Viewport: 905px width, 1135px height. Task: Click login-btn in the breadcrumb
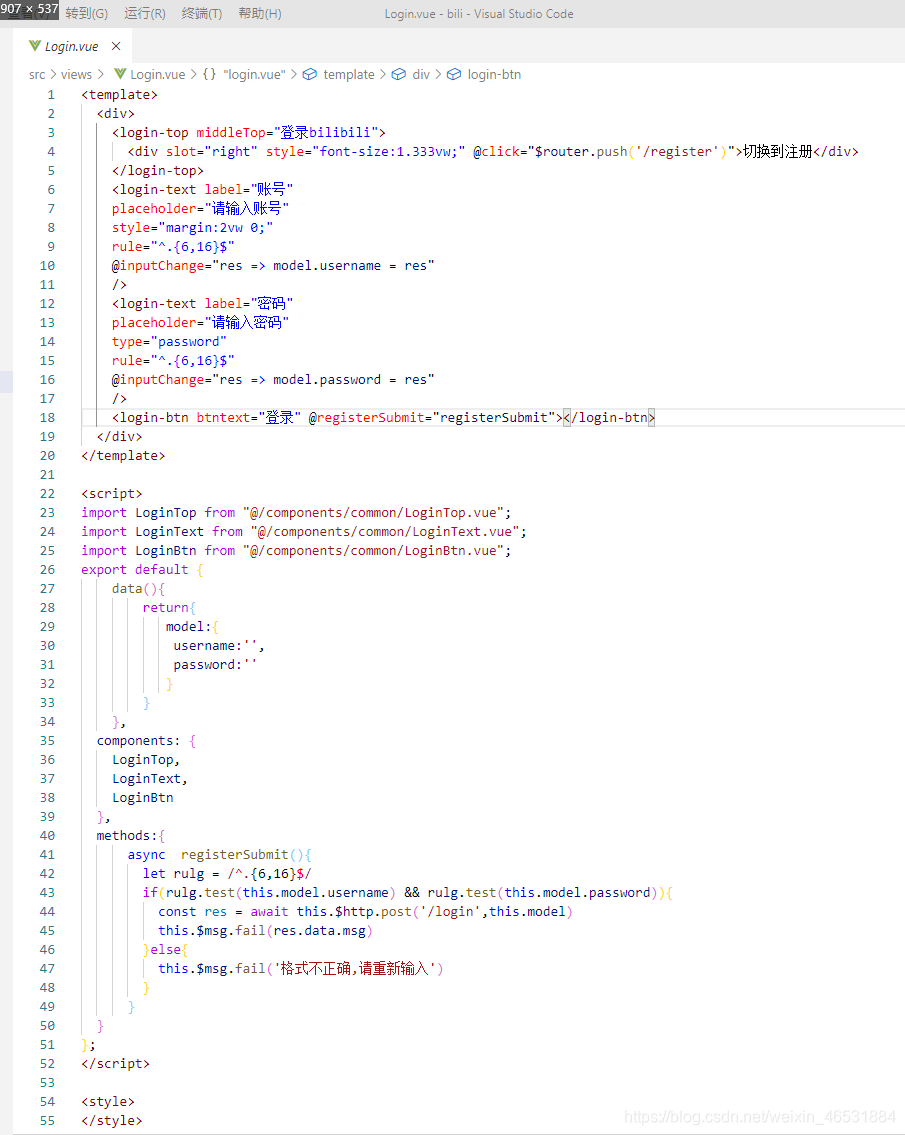[x=494, y=75]
